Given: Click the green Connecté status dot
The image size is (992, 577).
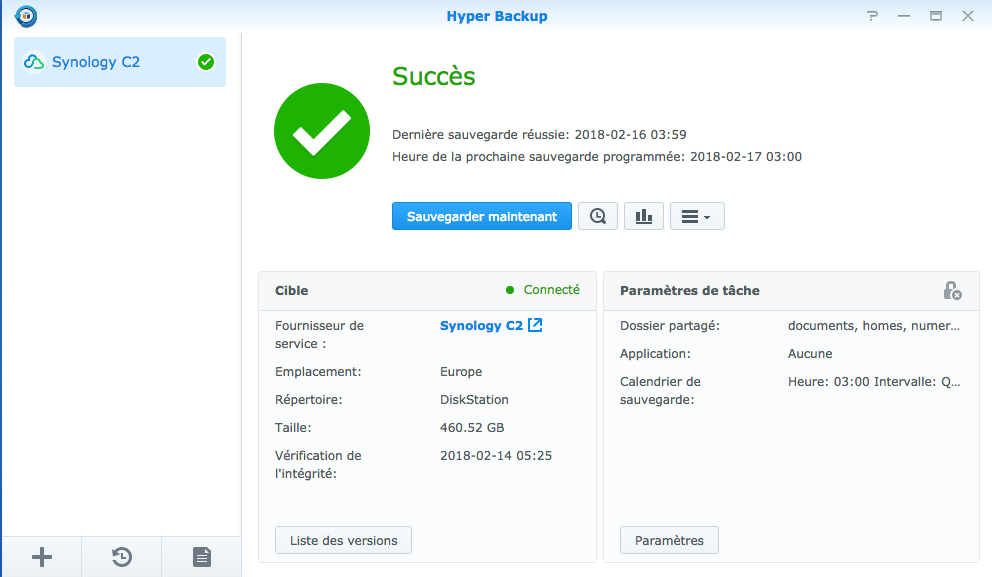Looking at the screenshot, I should click(x=510, y=290).
